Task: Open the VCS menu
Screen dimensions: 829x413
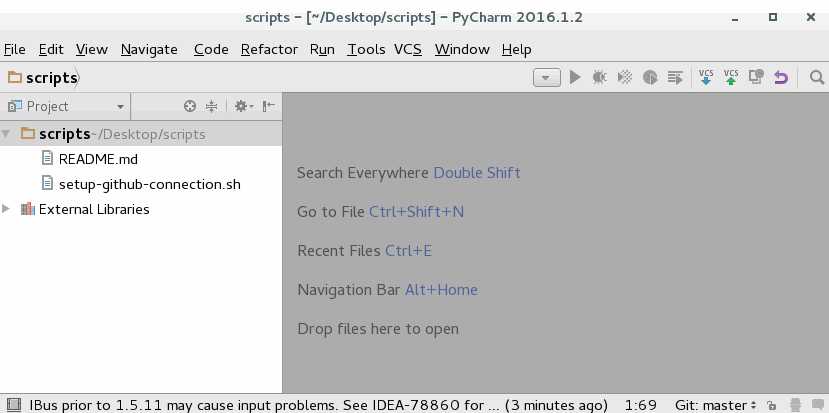Action: click(x=408, y=49)
